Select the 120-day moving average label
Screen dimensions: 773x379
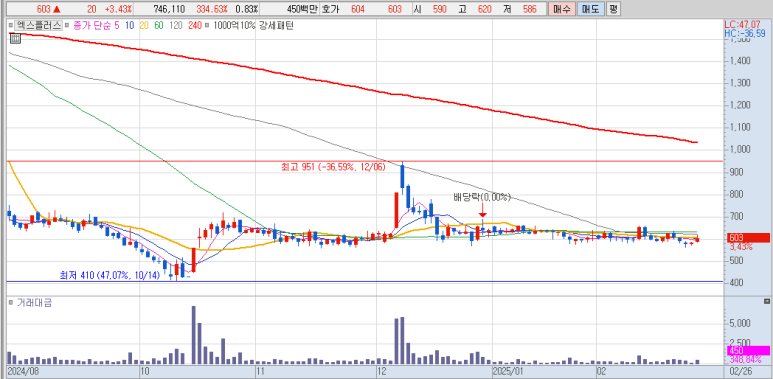(176, 26)
